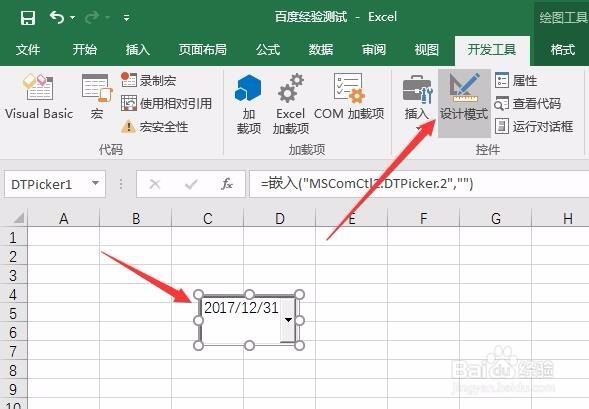
Task: Click the formula bar cancel X
Action: (x=155, y=184)
